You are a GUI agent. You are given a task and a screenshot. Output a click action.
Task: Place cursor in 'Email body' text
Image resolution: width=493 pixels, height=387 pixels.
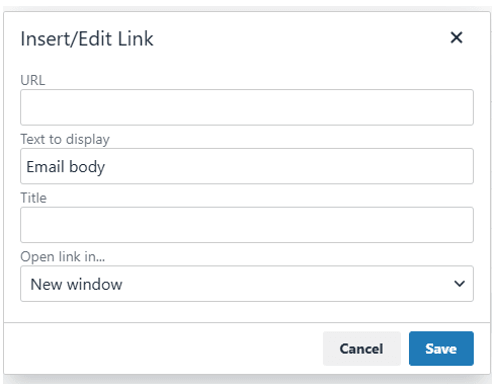click(x=66, y=167)
